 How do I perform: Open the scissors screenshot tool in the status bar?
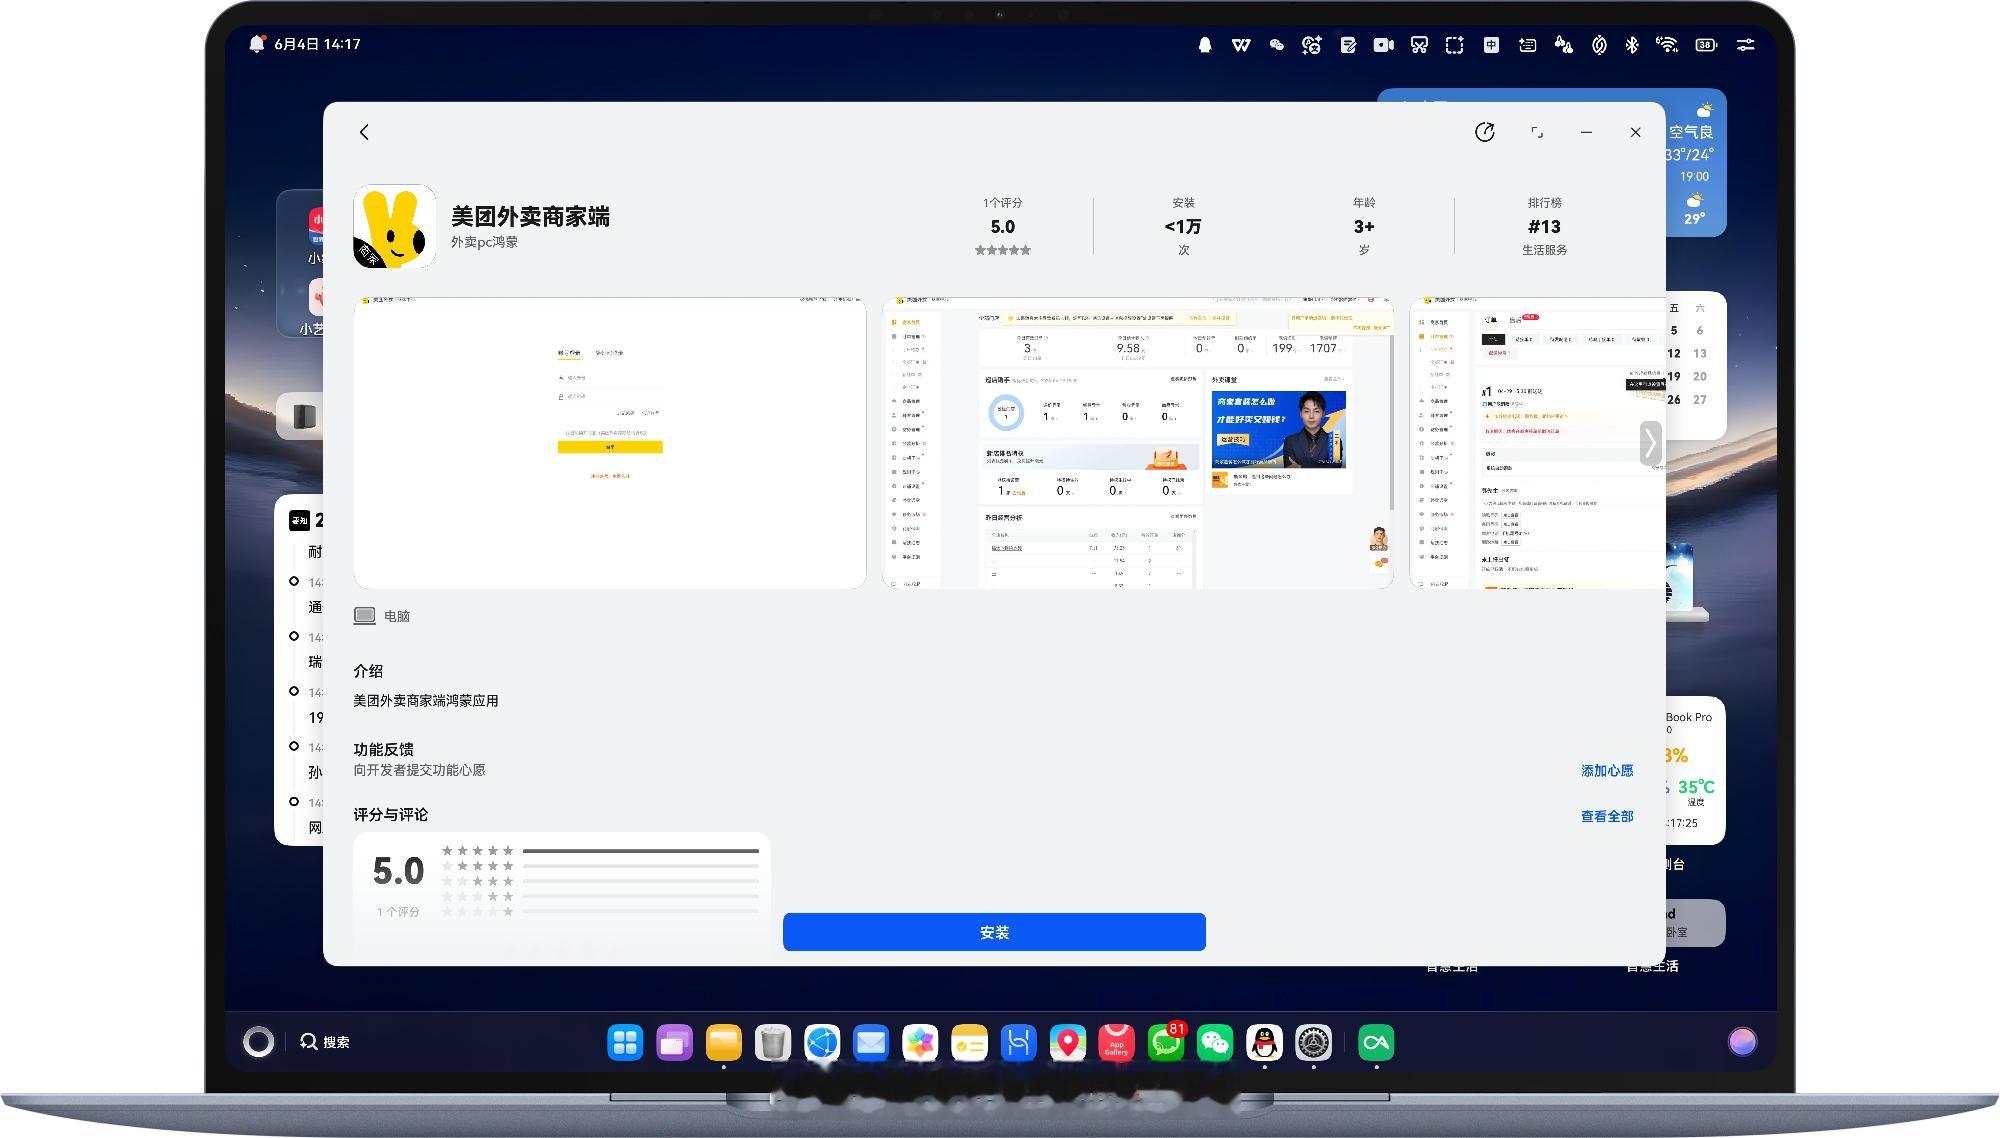click(x=1419, y=45)
